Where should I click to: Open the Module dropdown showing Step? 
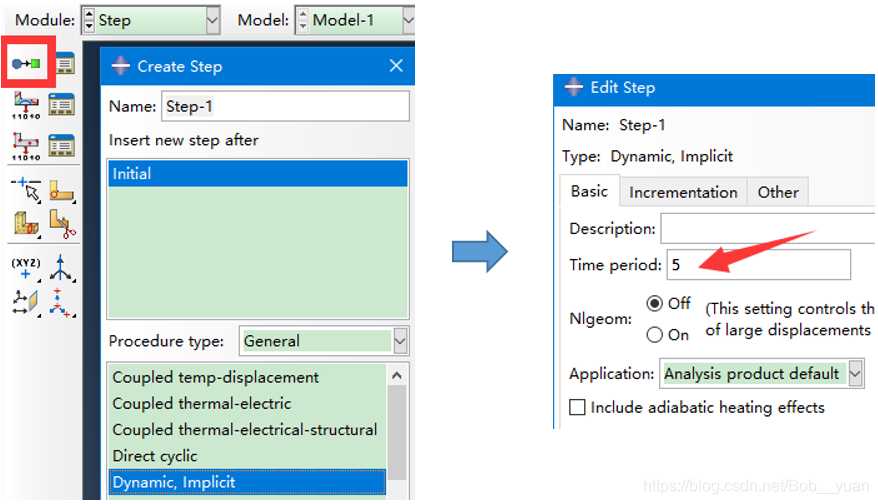[x=150, y=20]
